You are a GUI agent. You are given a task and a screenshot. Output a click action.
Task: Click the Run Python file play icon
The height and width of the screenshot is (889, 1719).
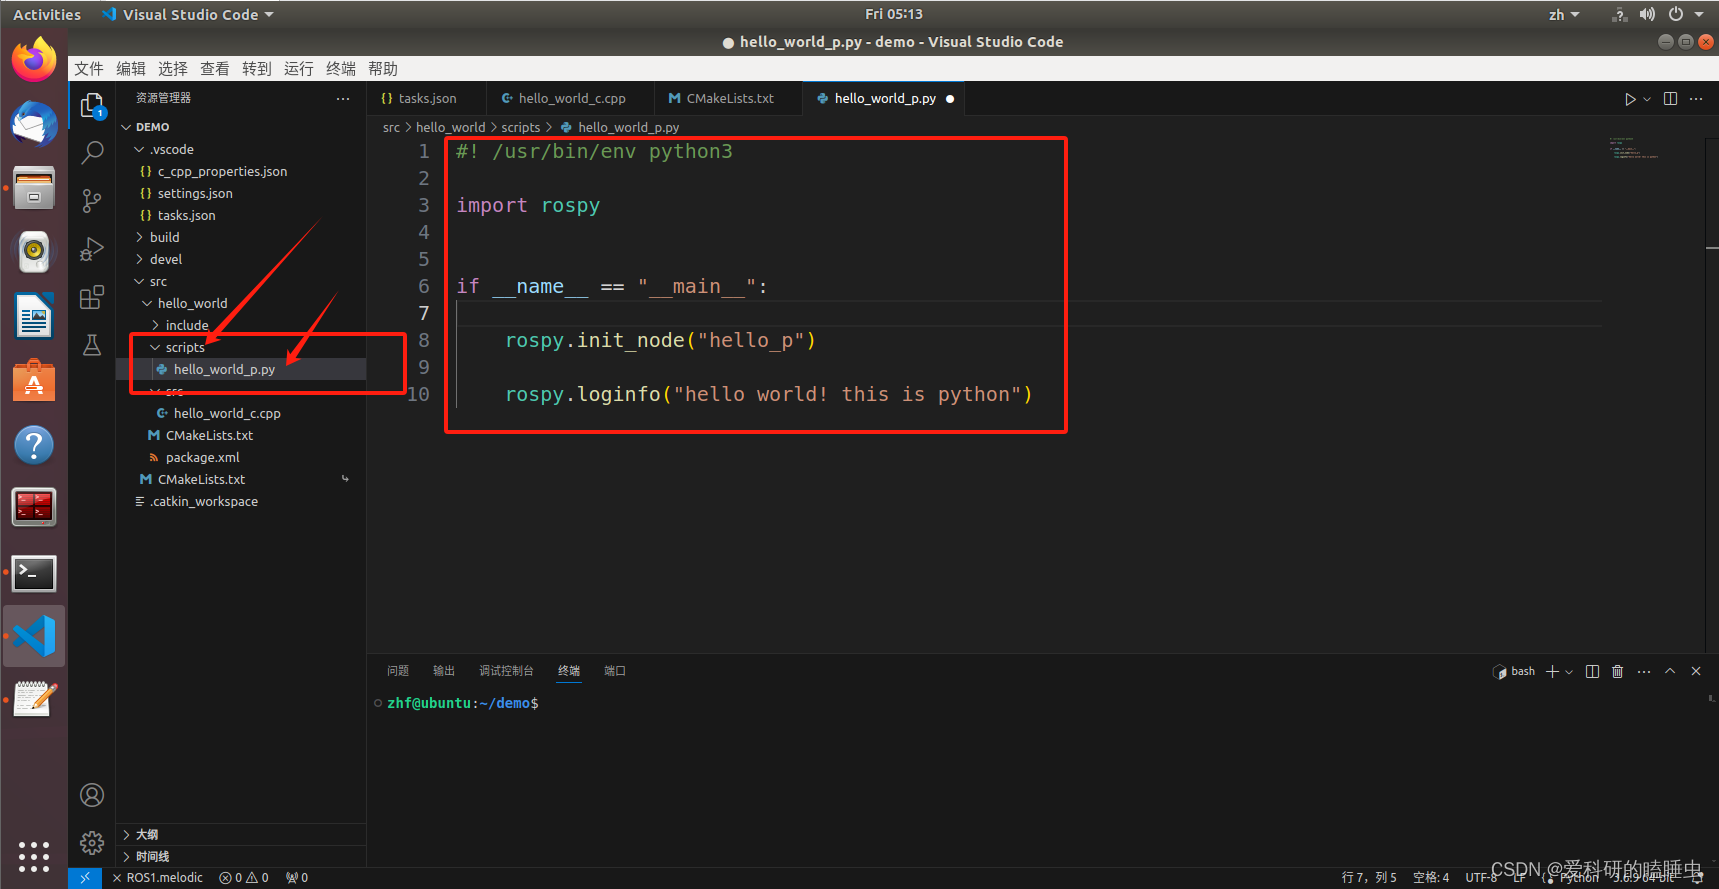point(1630,99)
